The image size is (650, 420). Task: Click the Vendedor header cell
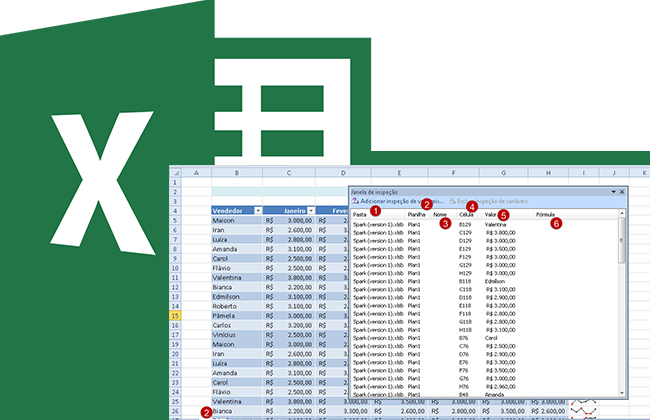click(237, 211)
